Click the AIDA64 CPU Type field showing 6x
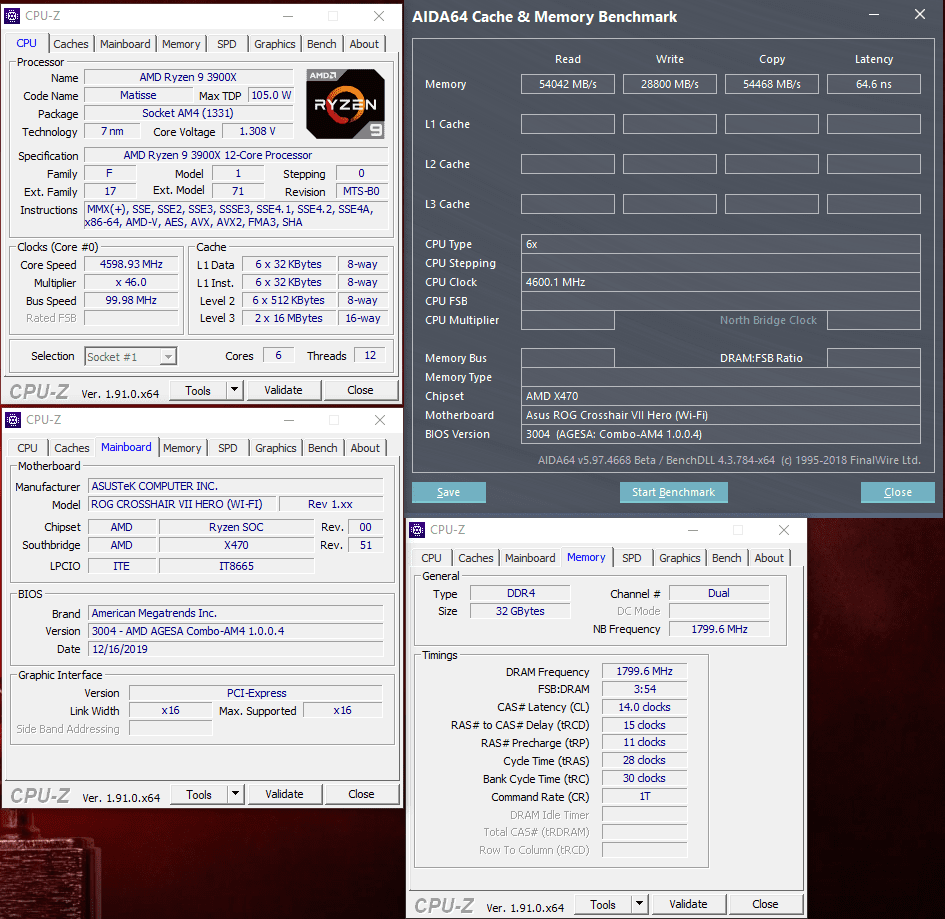Viewport: 945px width, 919px height. (x=720, y=244)
